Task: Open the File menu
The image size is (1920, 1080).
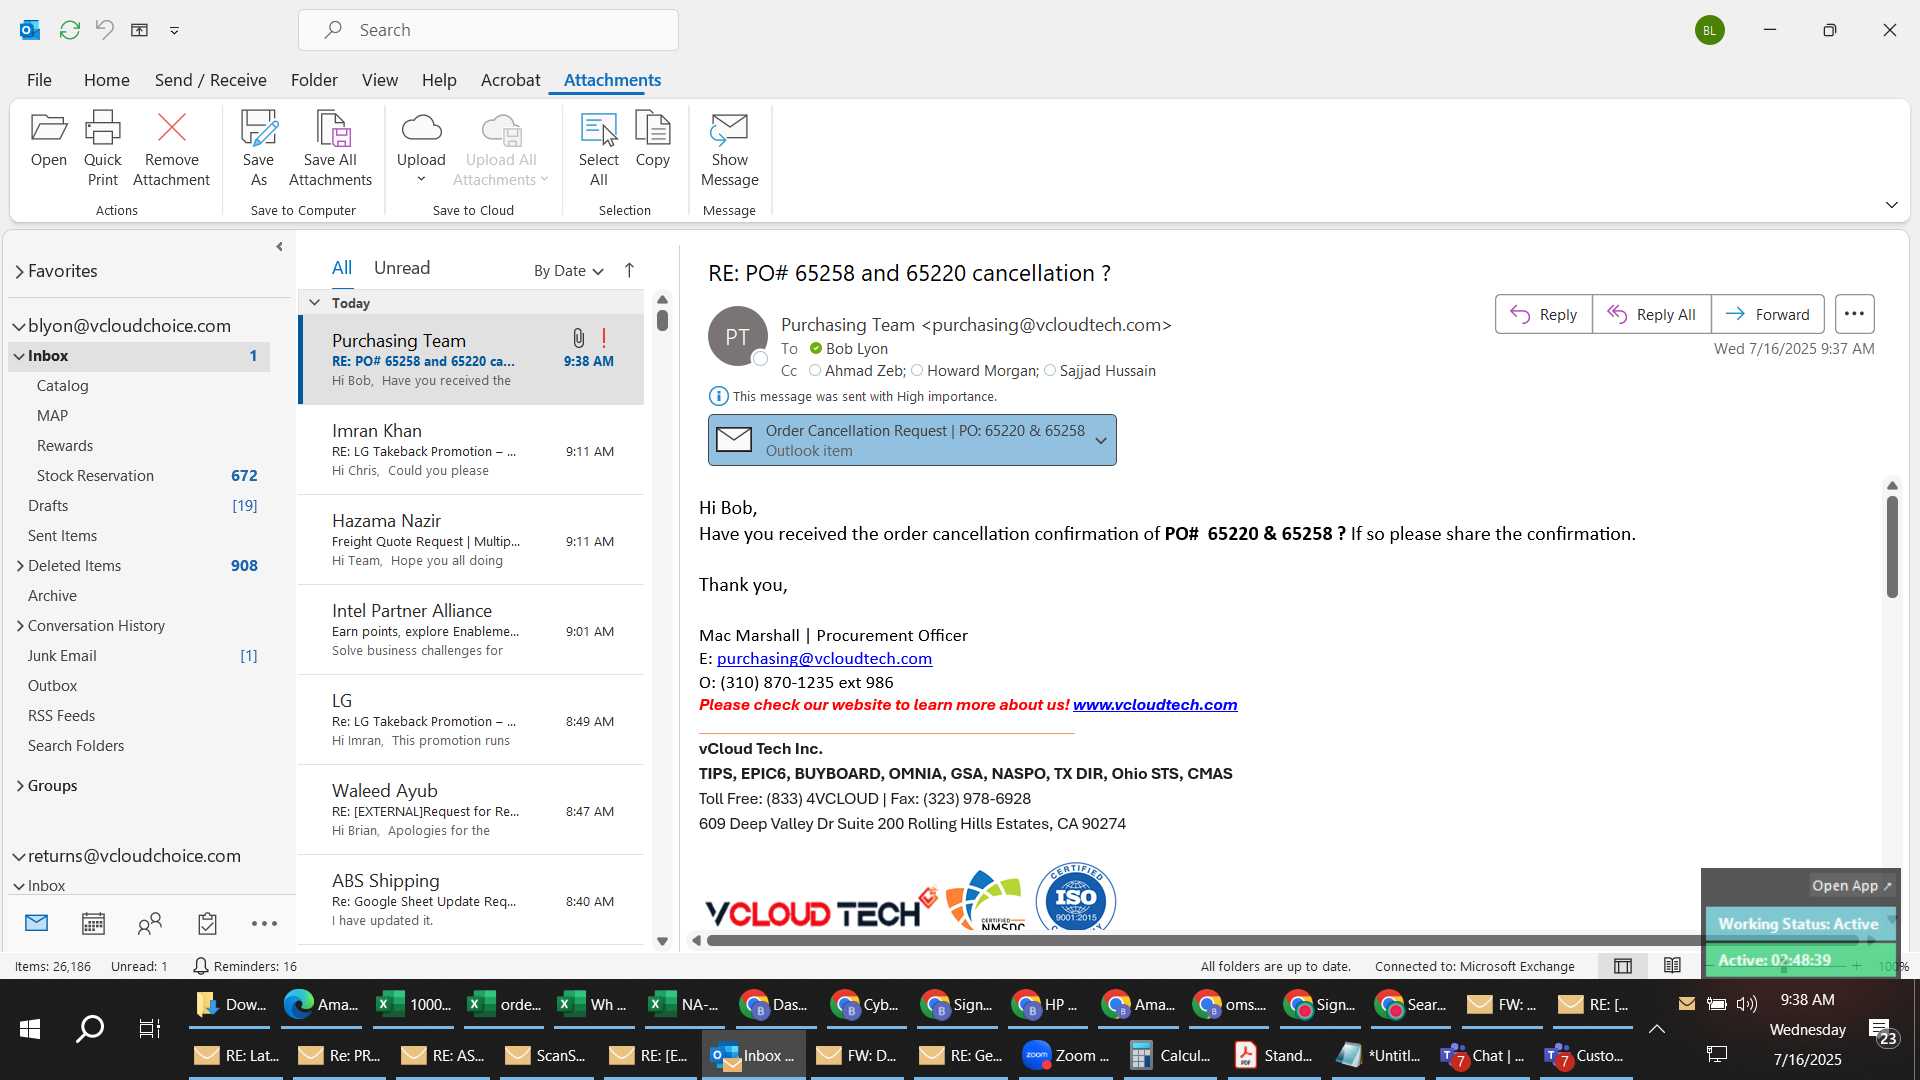Action: pos(39,80)
